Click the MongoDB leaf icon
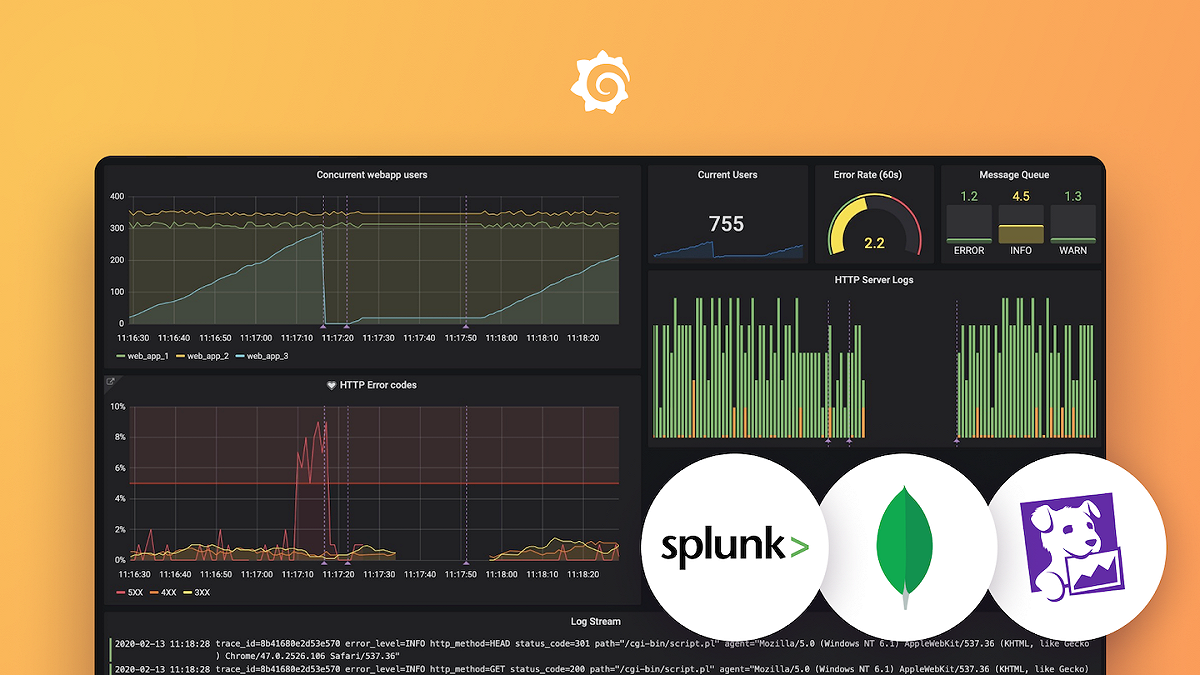This screenshot has height=675, width=1200. coord(906,540)
